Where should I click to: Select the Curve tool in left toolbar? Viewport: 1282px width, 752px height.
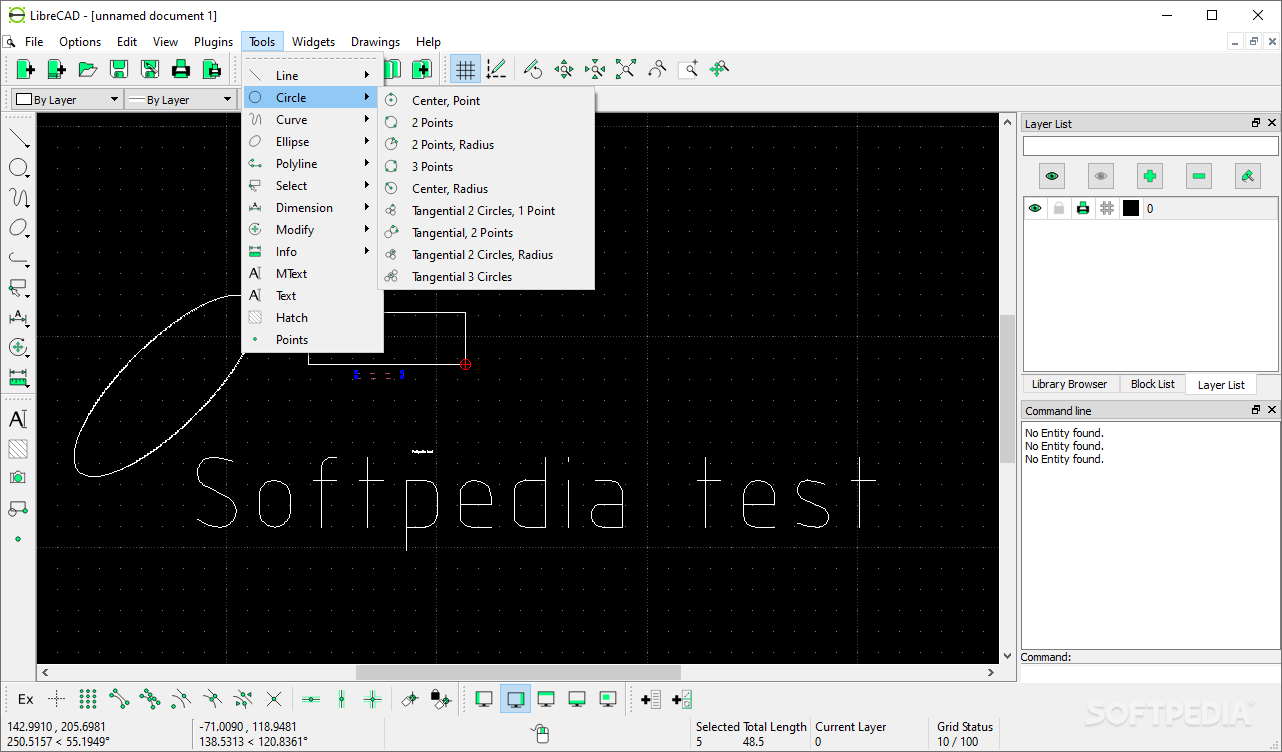coord(19,197)
